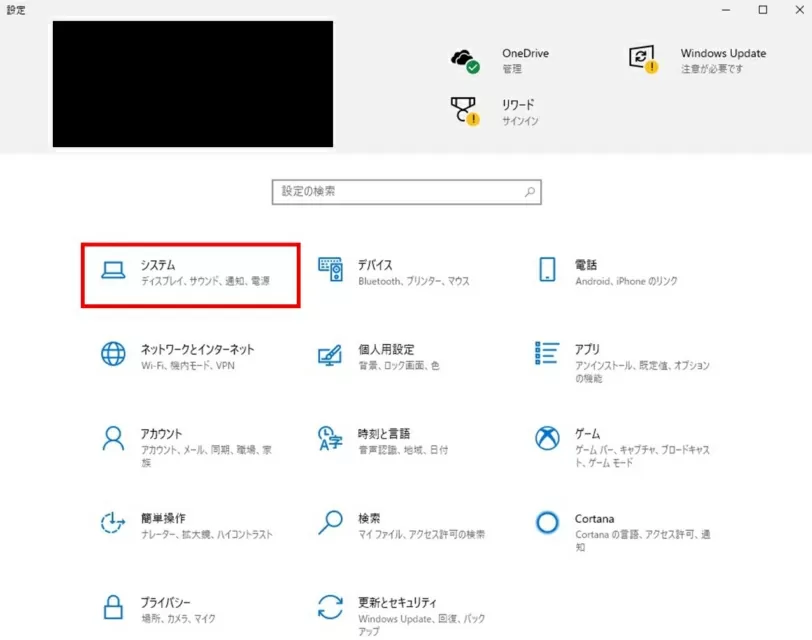812x640 pixels.
Task: Open 個人用設定 title text
Action: (386, 350)
